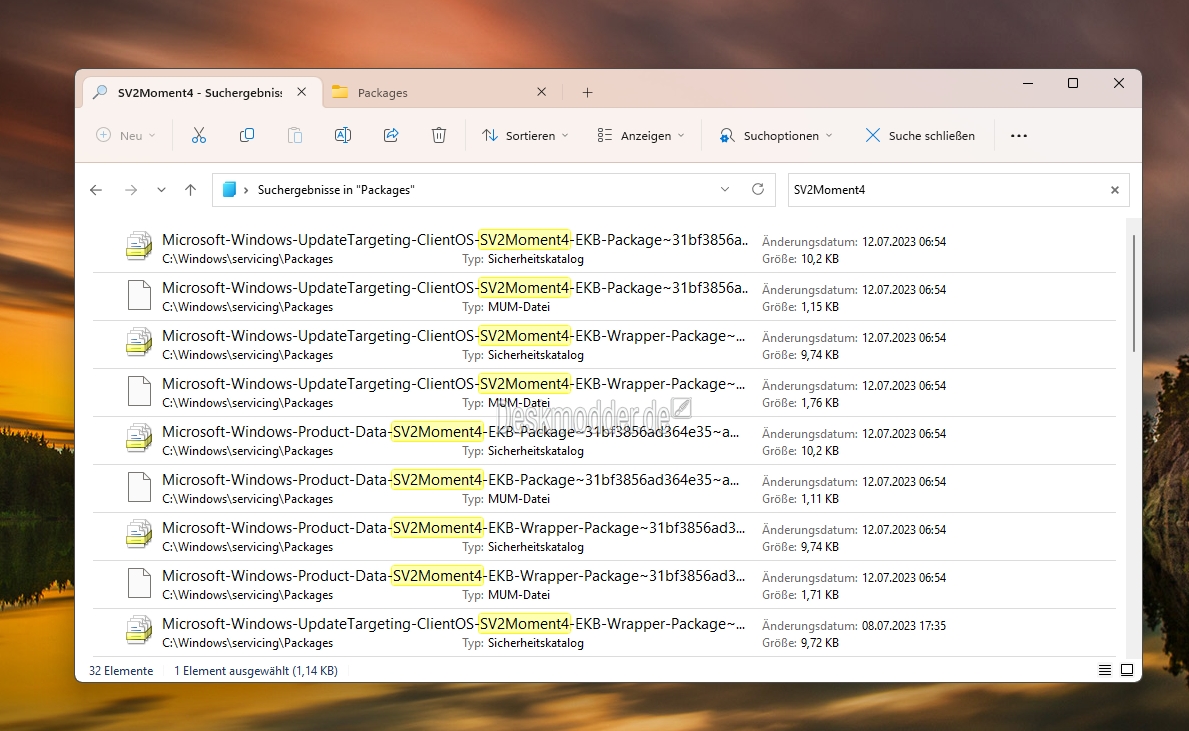Select the Product-Data EKB-Package file sized 10,2 KB
The height and width of the screenshot is (731, 1189).
604,441
